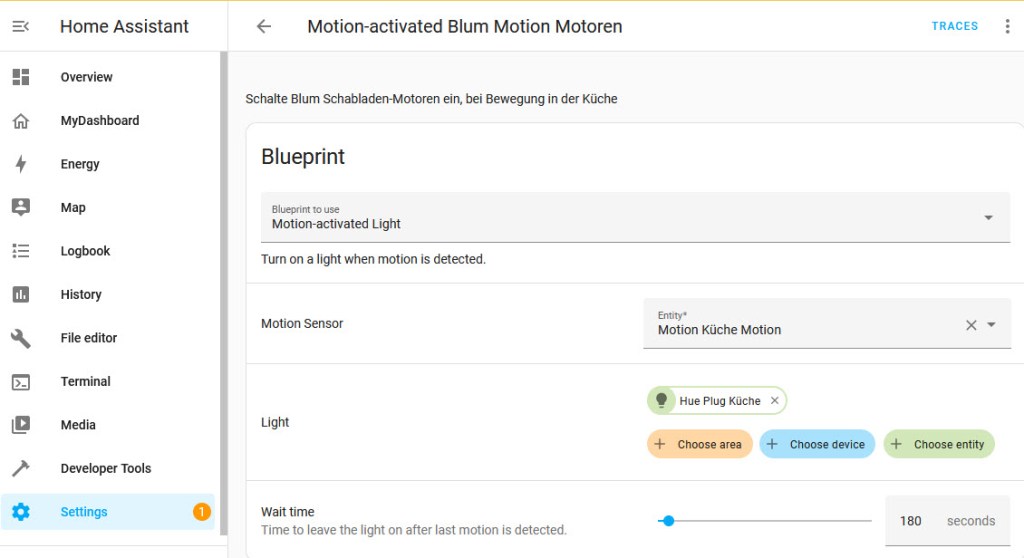1024x558 pixels.
Task: Go back with the arrow icon
Action: click(264, 27)
